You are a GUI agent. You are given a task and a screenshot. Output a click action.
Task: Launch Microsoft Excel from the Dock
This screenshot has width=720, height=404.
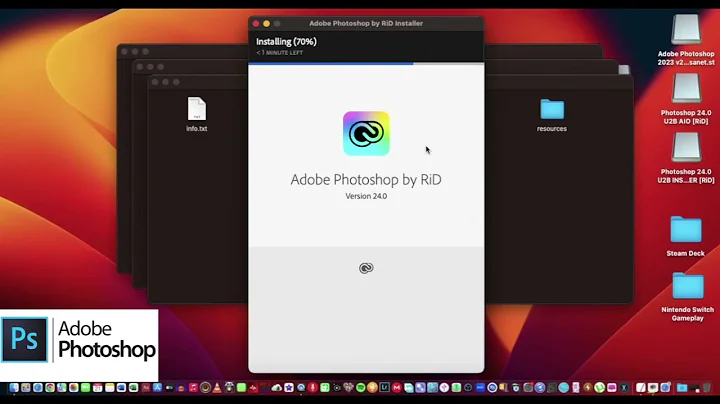pos(133,388)
